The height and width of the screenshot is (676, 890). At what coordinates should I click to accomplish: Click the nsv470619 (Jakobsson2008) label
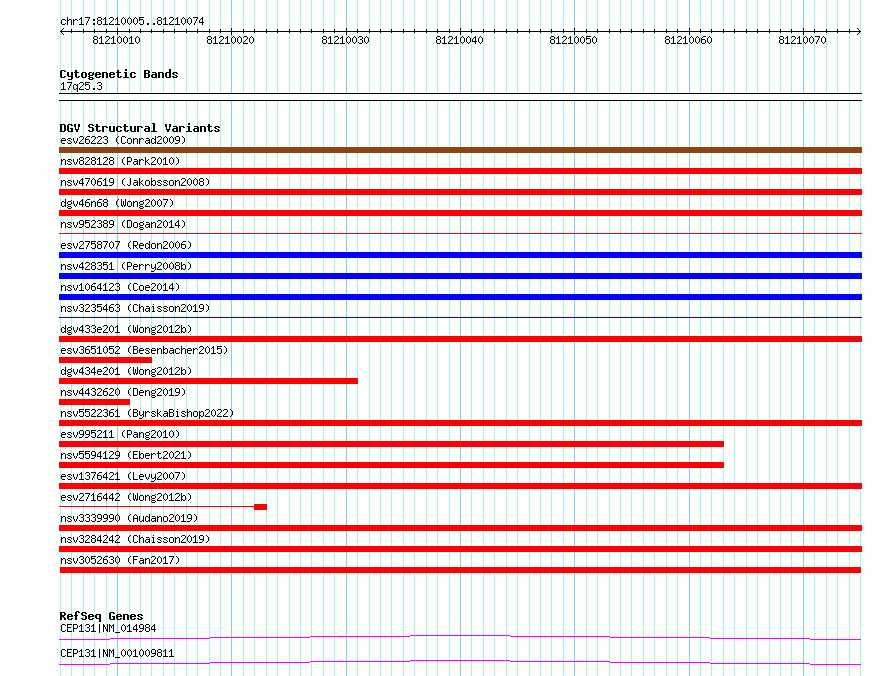(135, 182)
